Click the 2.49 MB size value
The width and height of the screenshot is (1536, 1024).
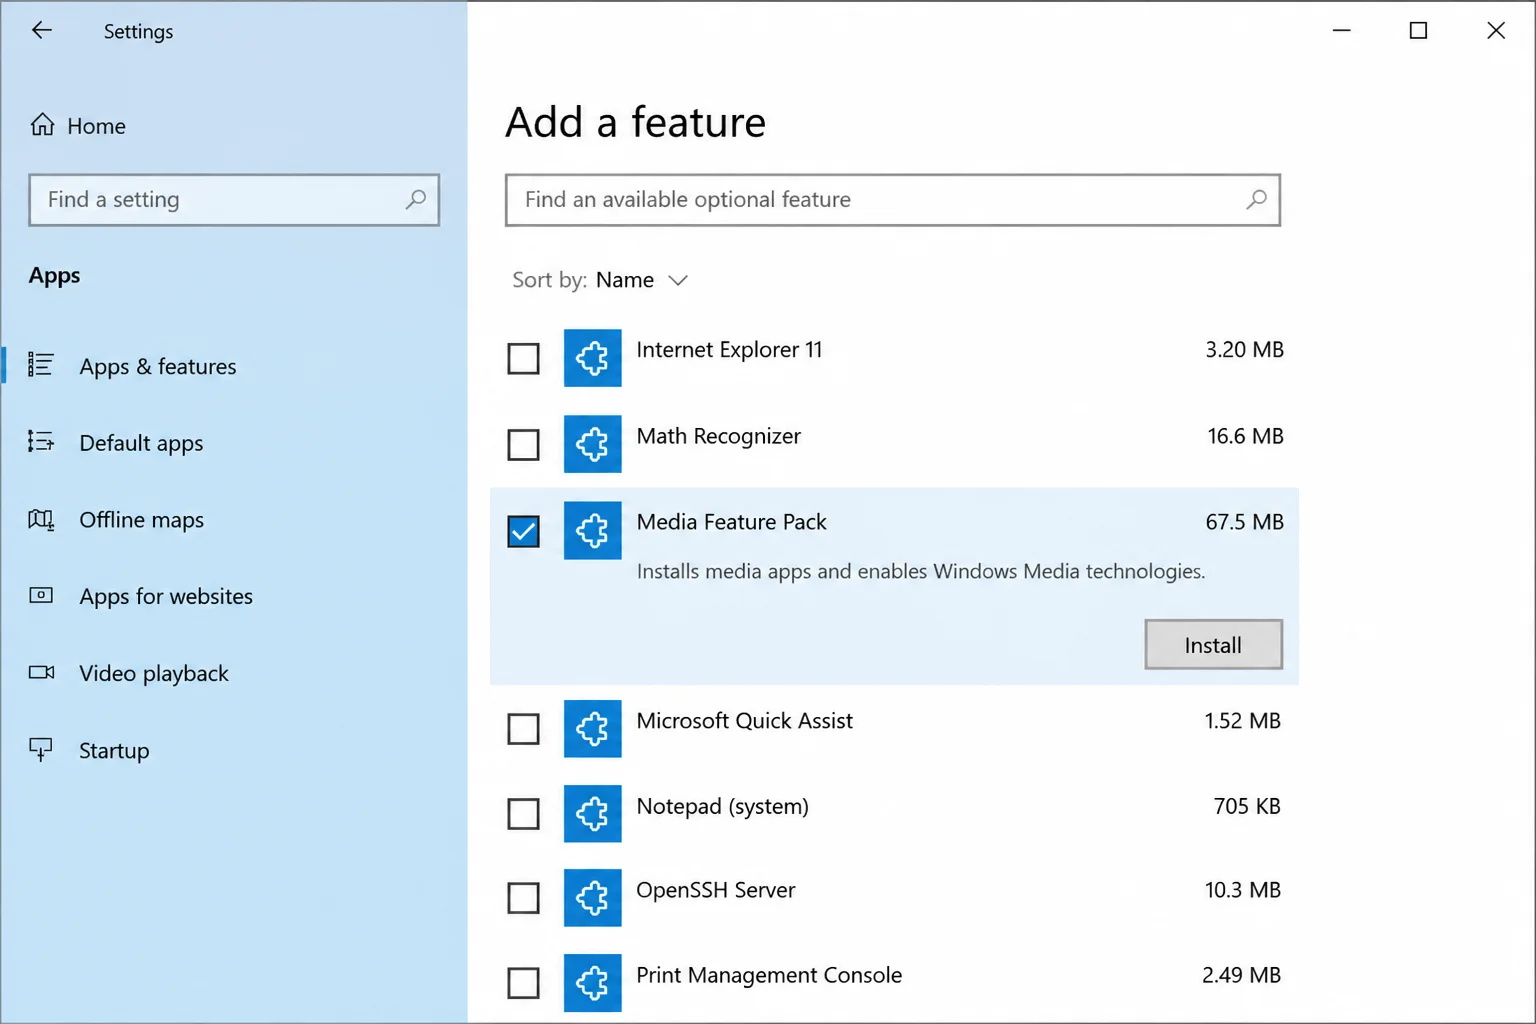click(1241, 975)
